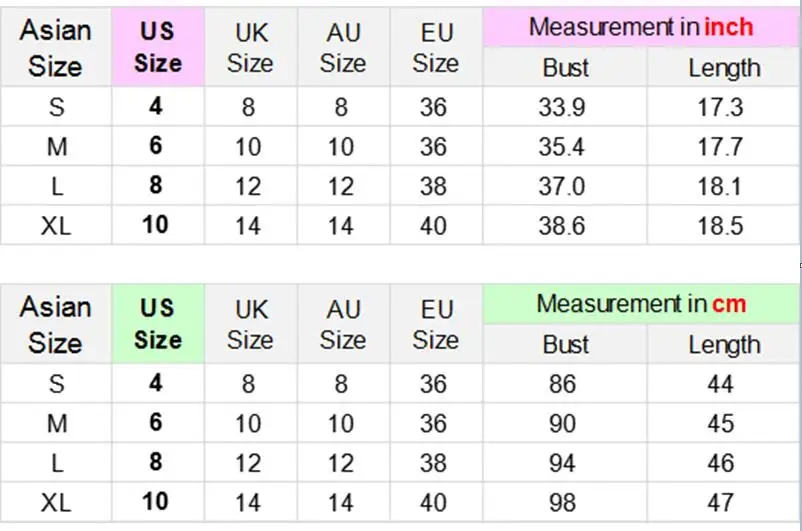Screen dimensions: 802x531
Task: Click the Length column header in the inch table
Action: tap(724, 68)
